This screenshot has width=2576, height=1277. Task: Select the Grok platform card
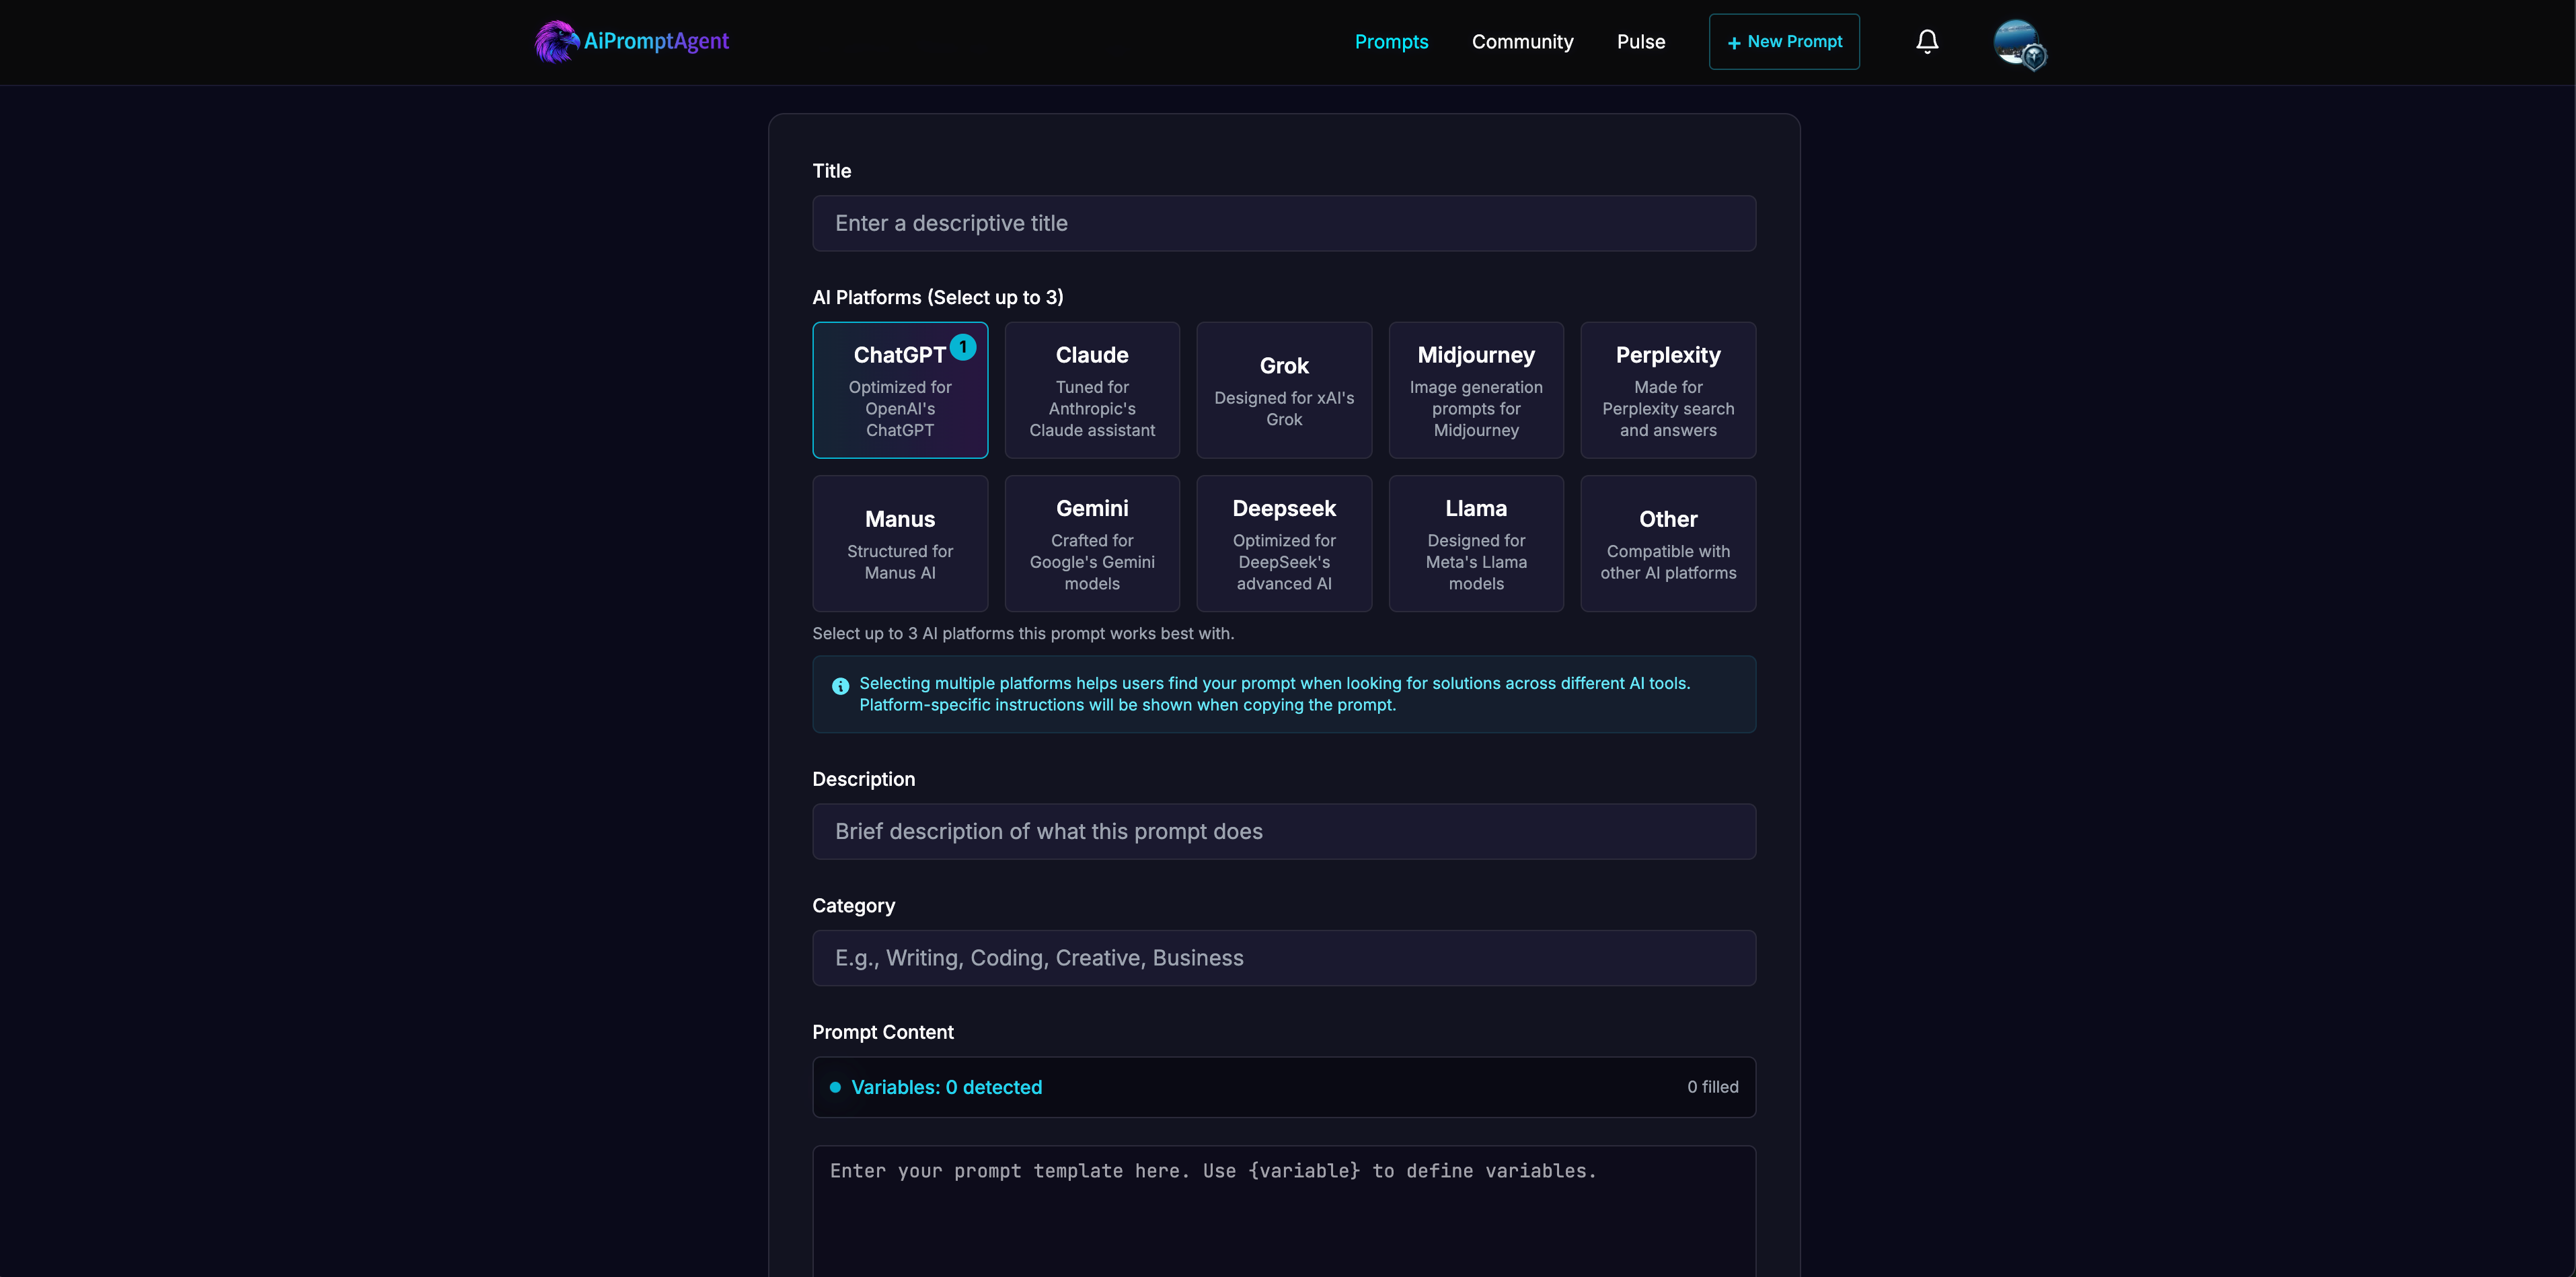[1284, 390]
